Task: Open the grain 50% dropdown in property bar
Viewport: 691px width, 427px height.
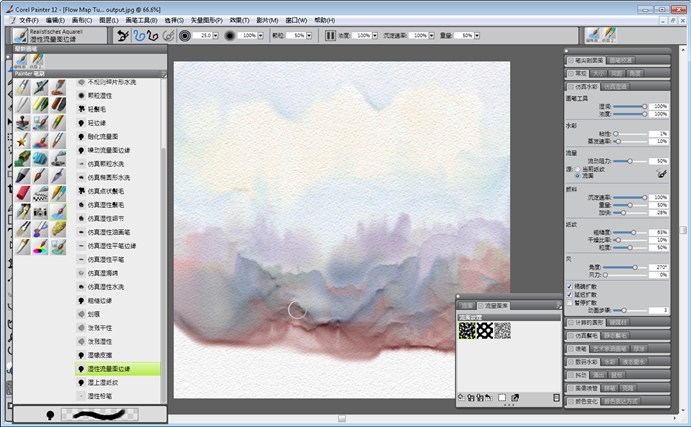Action: click(309, 36)
